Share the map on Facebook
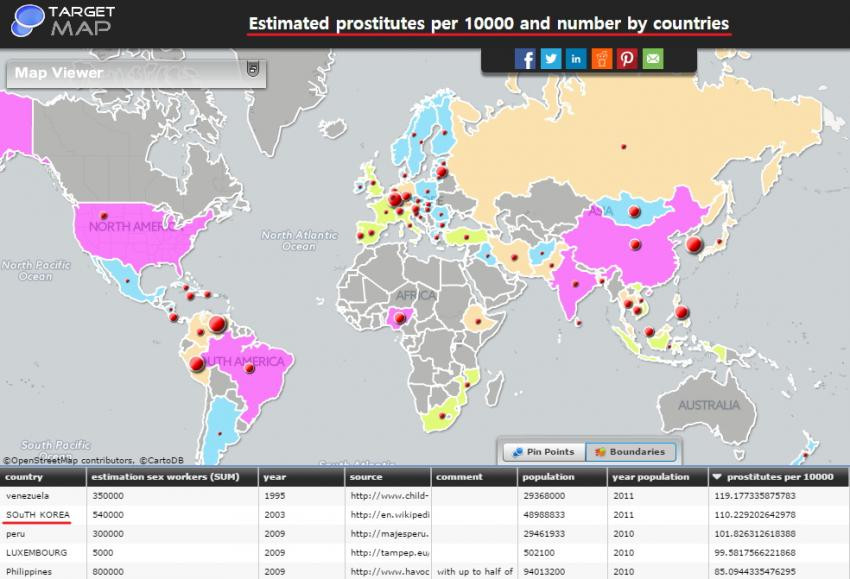 coord(526,59)
